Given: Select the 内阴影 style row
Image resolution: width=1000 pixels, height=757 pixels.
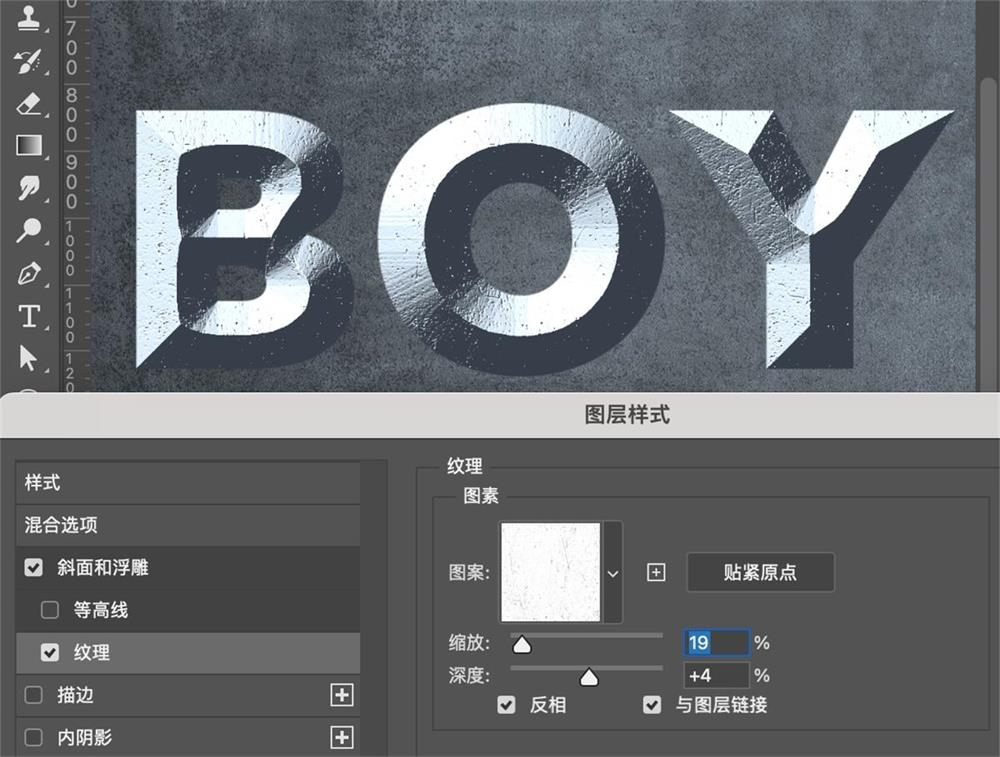Looking at the screenshot, I should click(188, 737).
